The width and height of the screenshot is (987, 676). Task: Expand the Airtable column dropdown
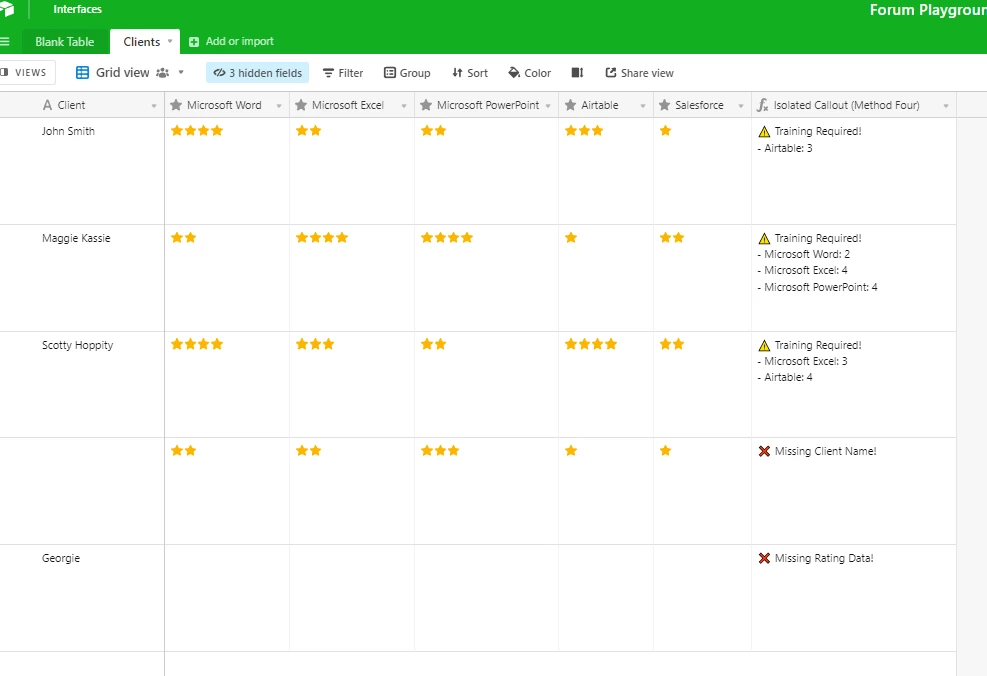point(643,106)
